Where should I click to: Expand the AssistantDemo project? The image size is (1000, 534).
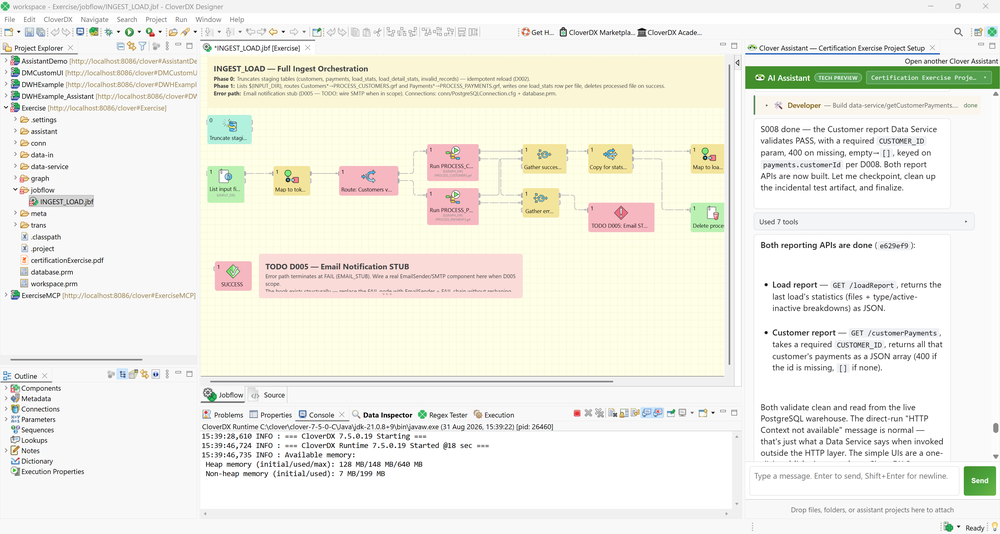coord(6,61)
